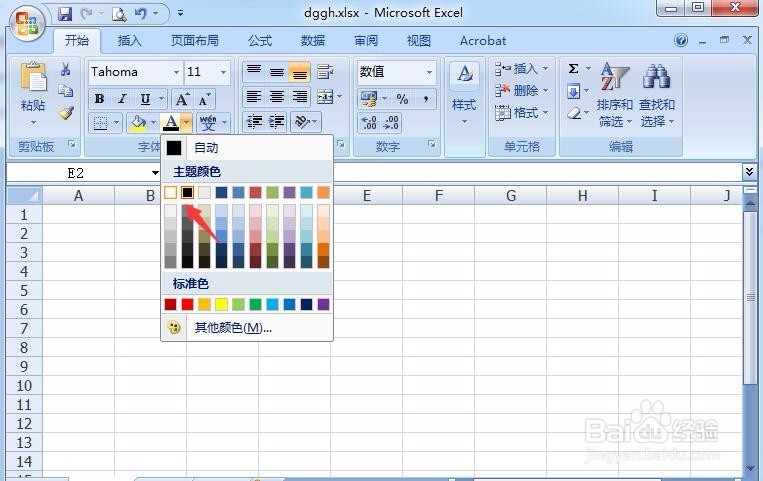Viewport: 763px width, 481px height.
Task: Open the phonetic guide wén icon
Action: (x=208, y=122)
